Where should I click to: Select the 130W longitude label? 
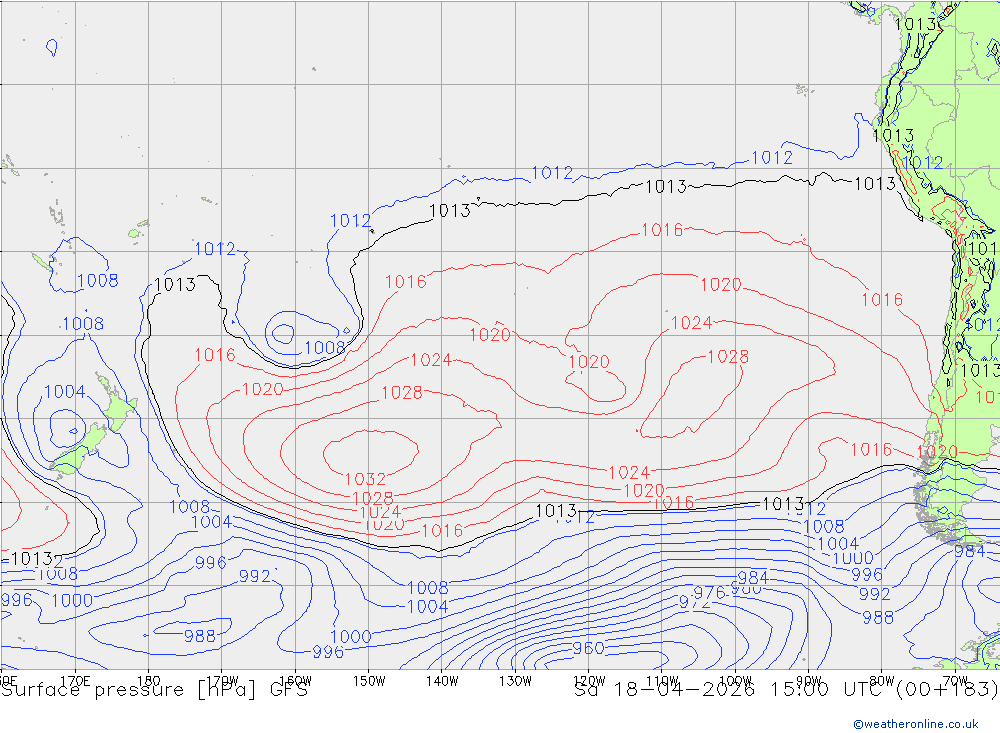pos(515,681)
